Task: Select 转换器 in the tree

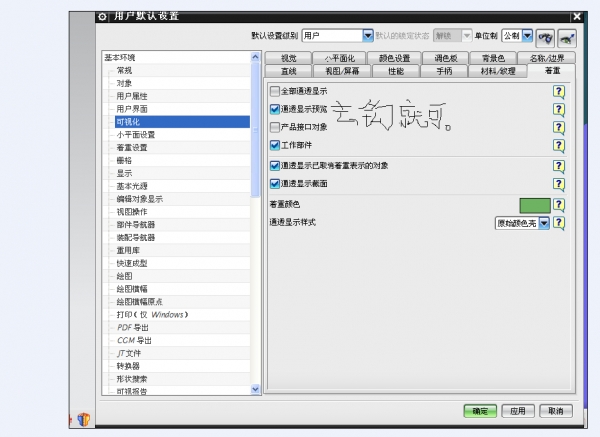Action: [x=128, y=366]
